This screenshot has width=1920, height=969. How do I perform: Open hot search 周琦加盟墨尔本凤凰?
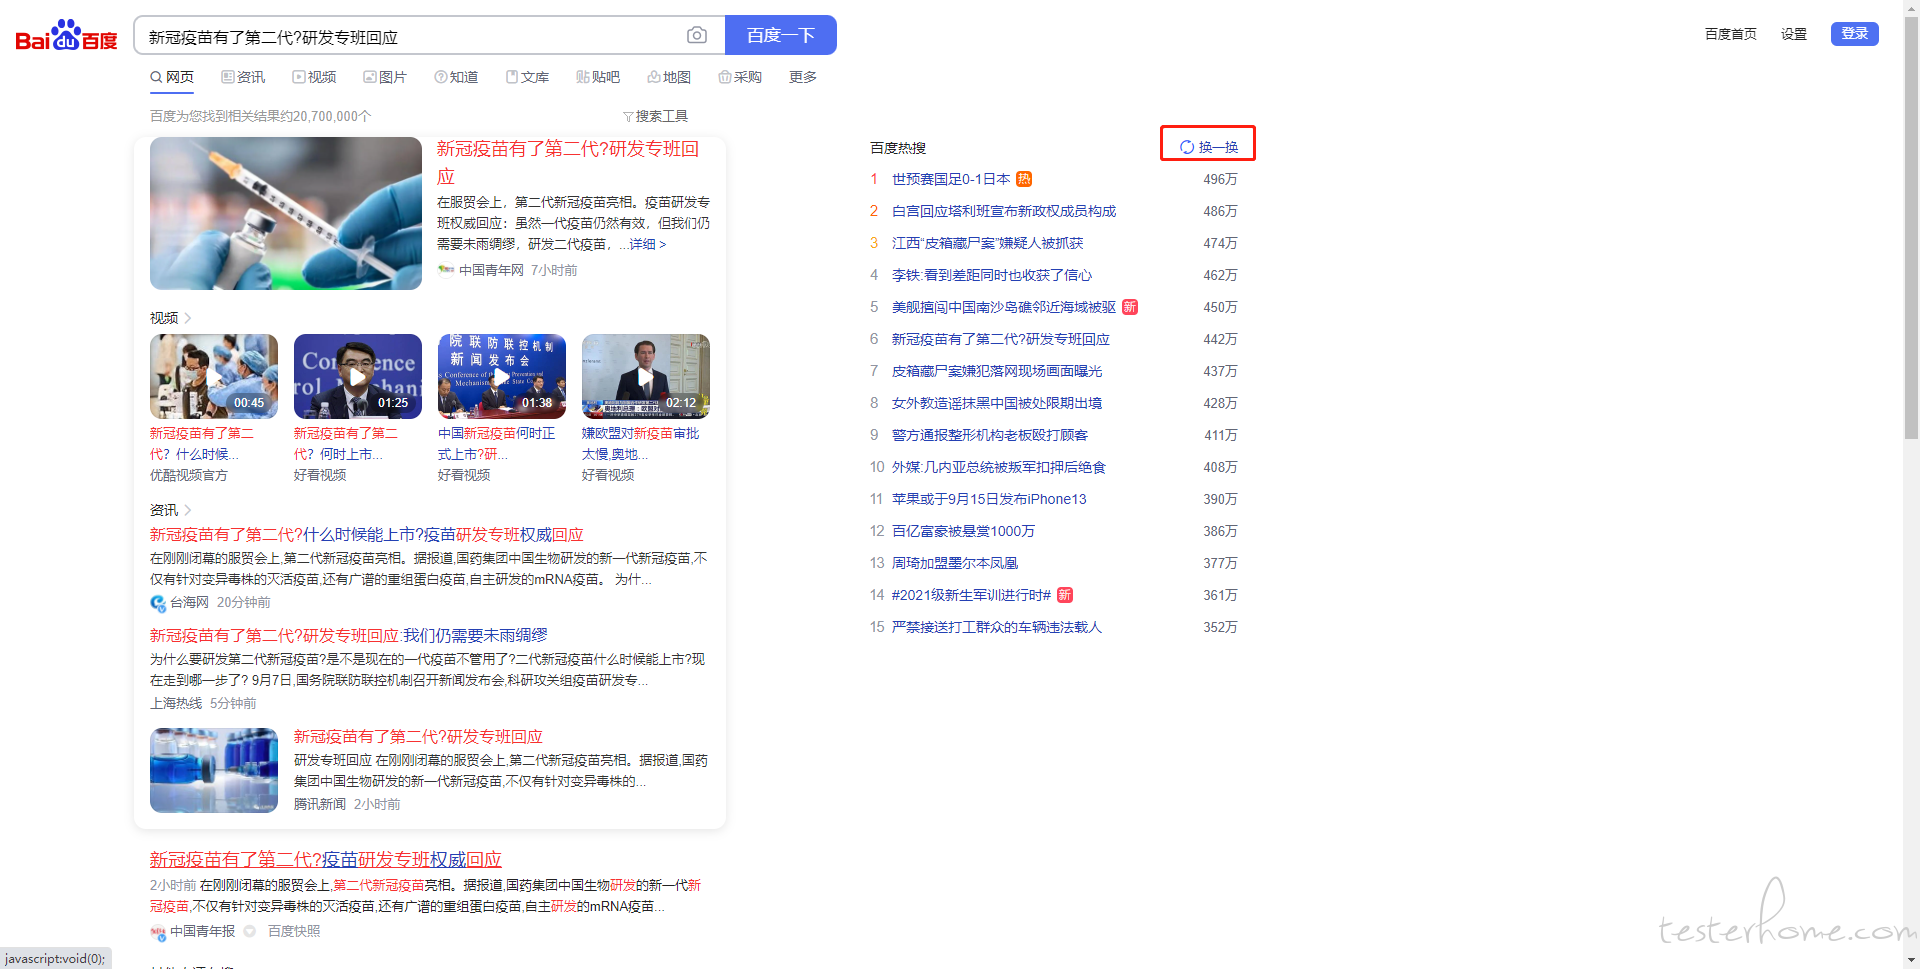(x=955, y=563)
